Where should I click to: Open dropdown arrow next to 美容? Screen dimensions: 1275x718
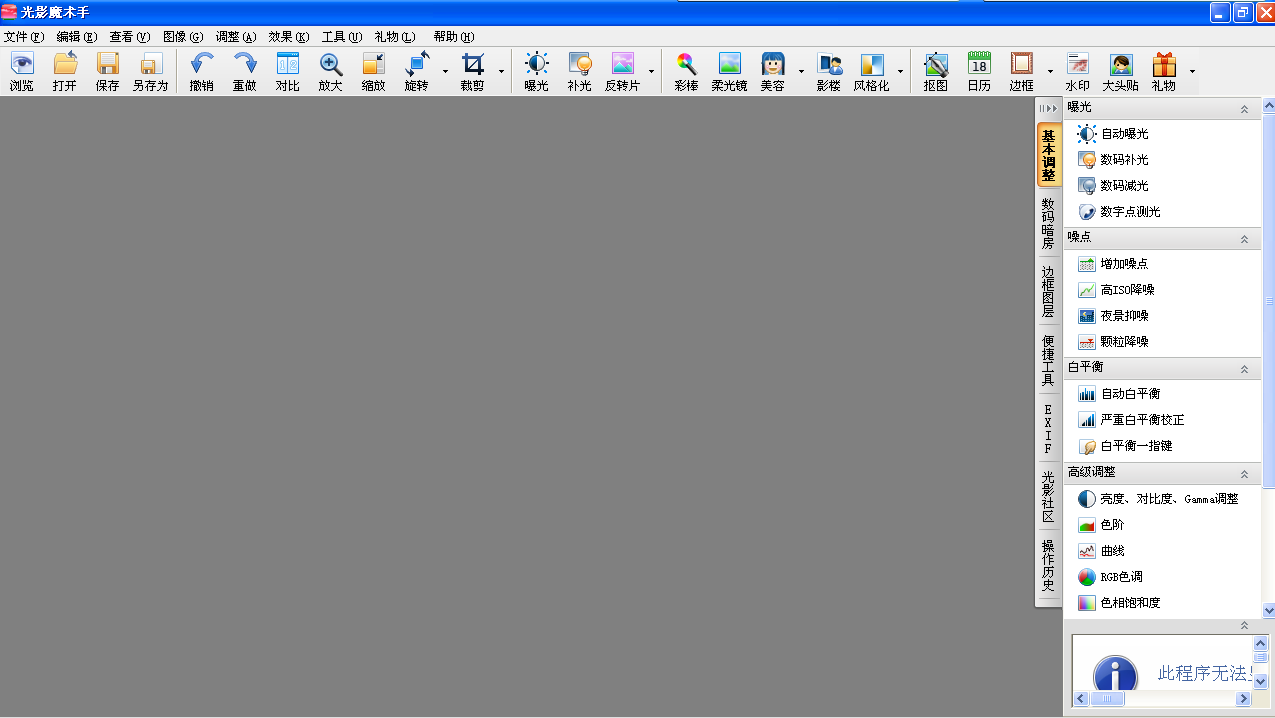801,72
